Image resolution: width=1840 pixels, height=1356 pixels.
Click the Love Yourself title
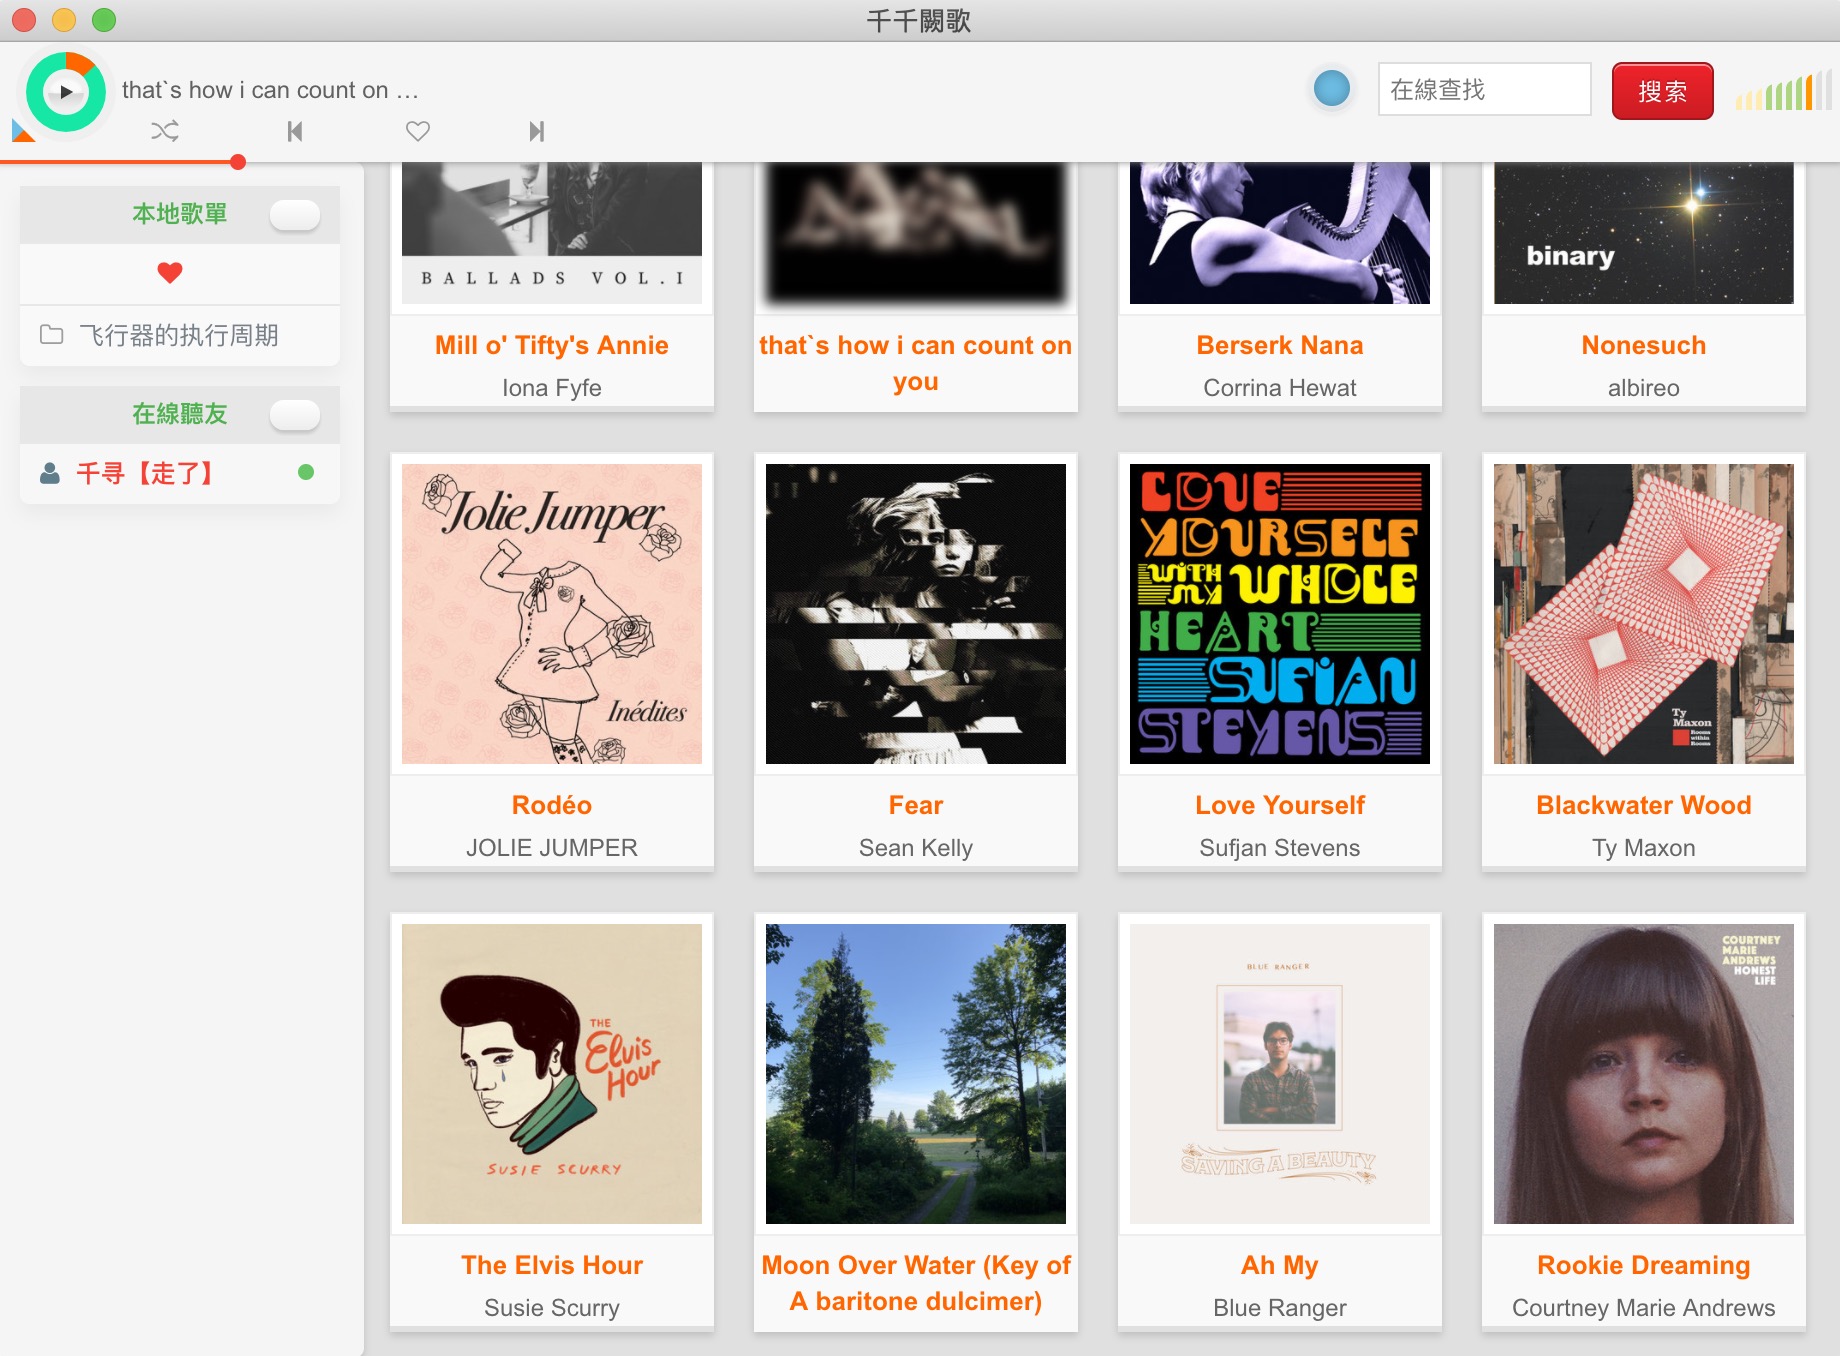(1280, 805)
